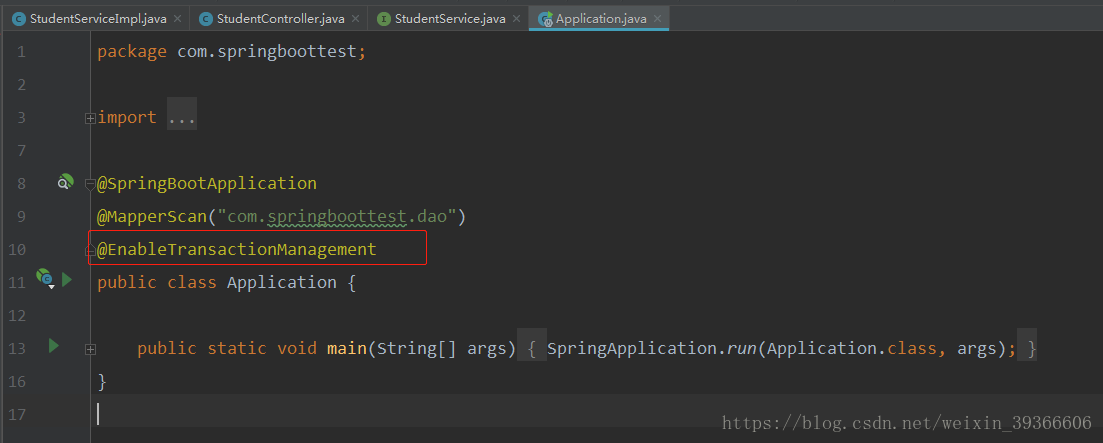The height and width of the screenshot is (443, 1103).
Task: Click Spring bean gutter icon on line 8
Action: point(65,183)
